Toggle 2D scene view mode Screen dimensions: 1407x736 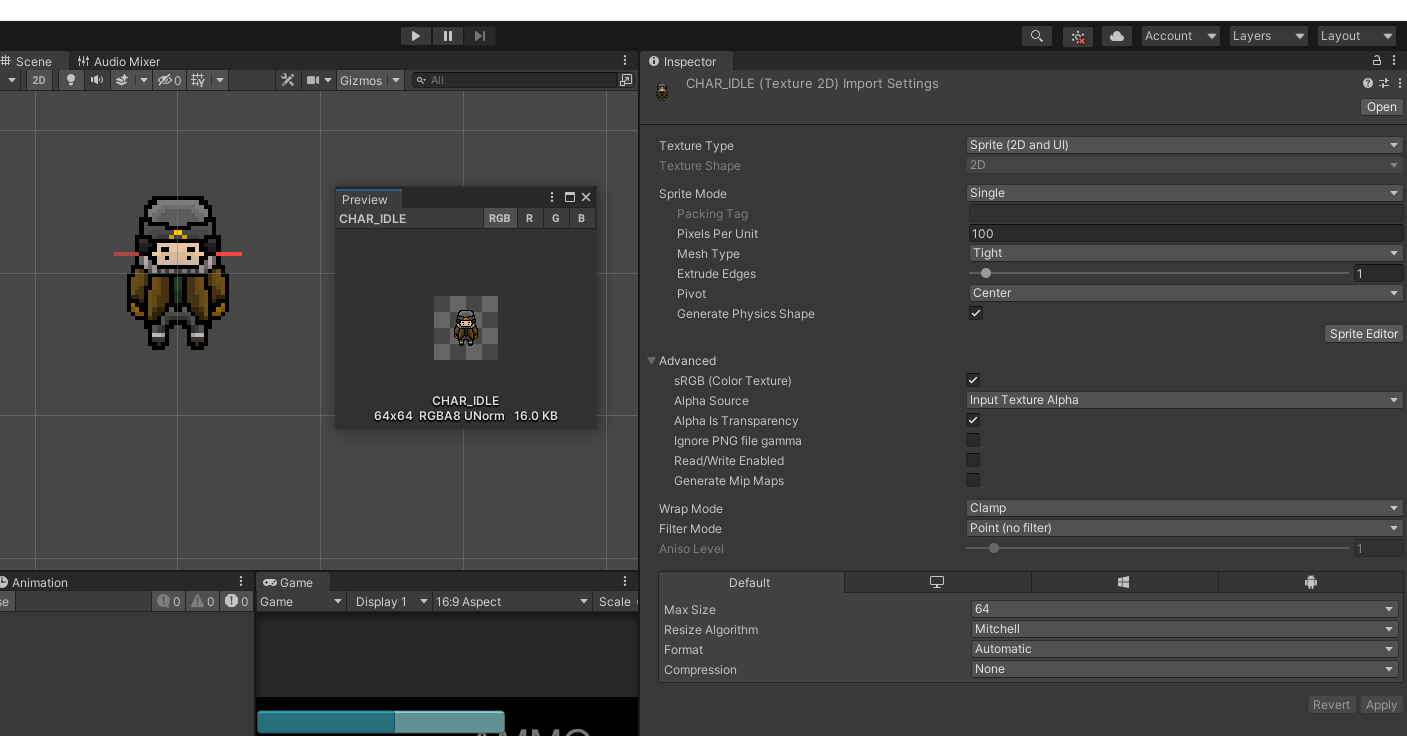tap(38, 80)
